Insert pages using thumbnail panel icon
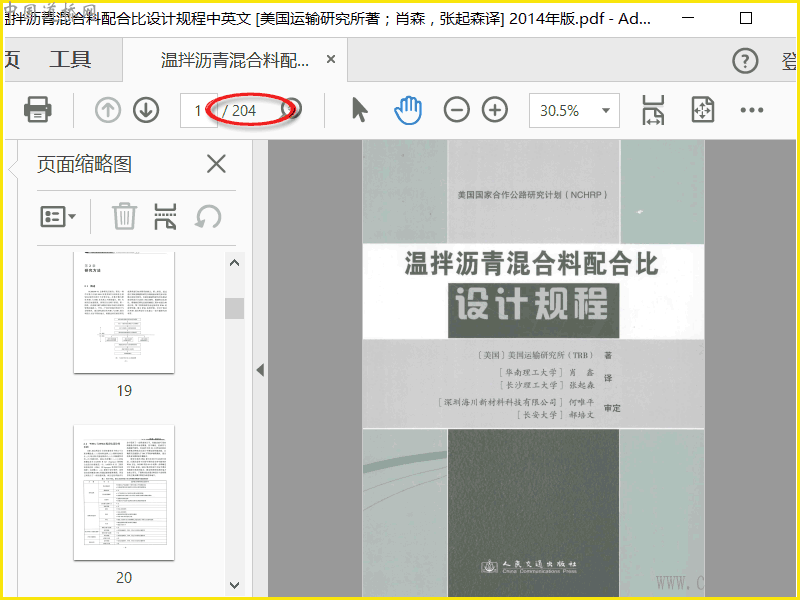 [x=165, y=216]
